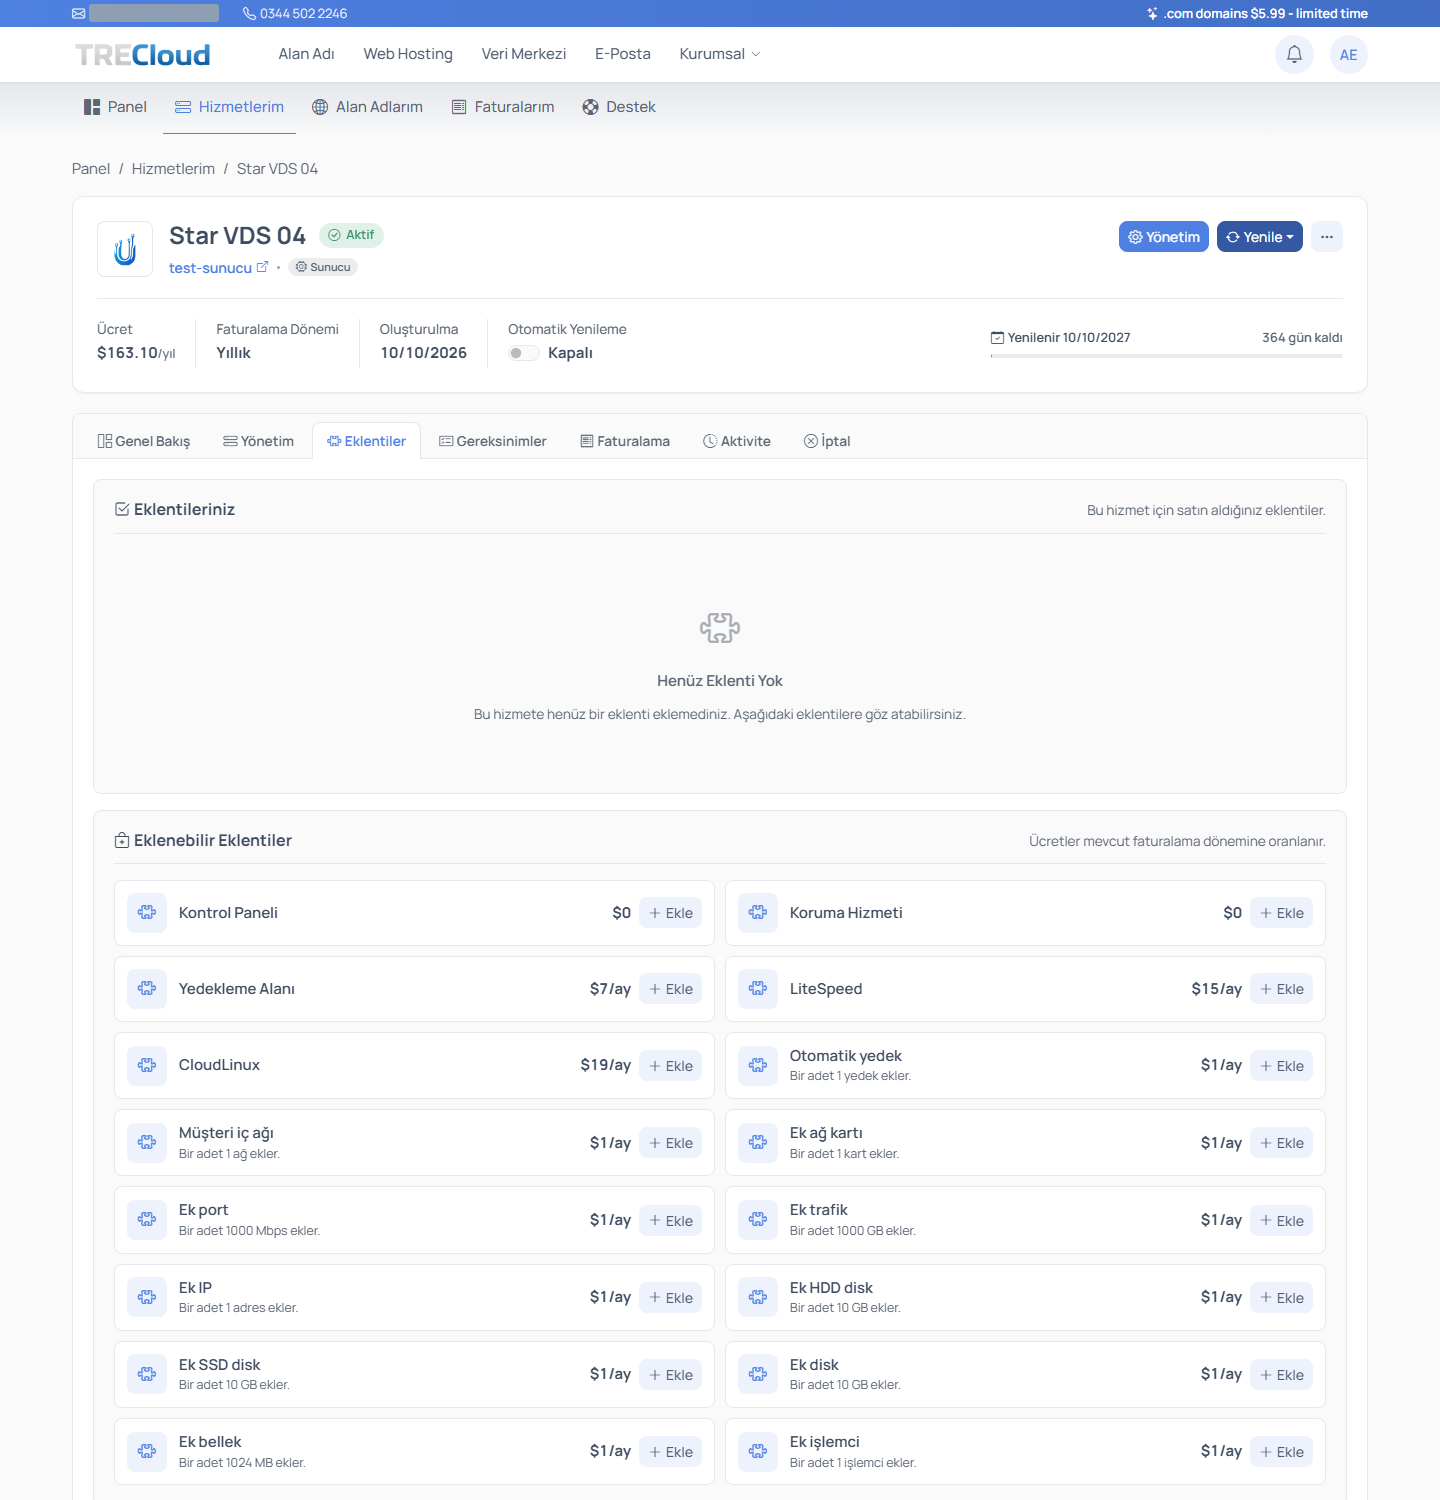Image resolution: width=1440 pixels, height=1500 pixels.
Task: Open the Yenile dropdown button
Action: pos(1260,237)
